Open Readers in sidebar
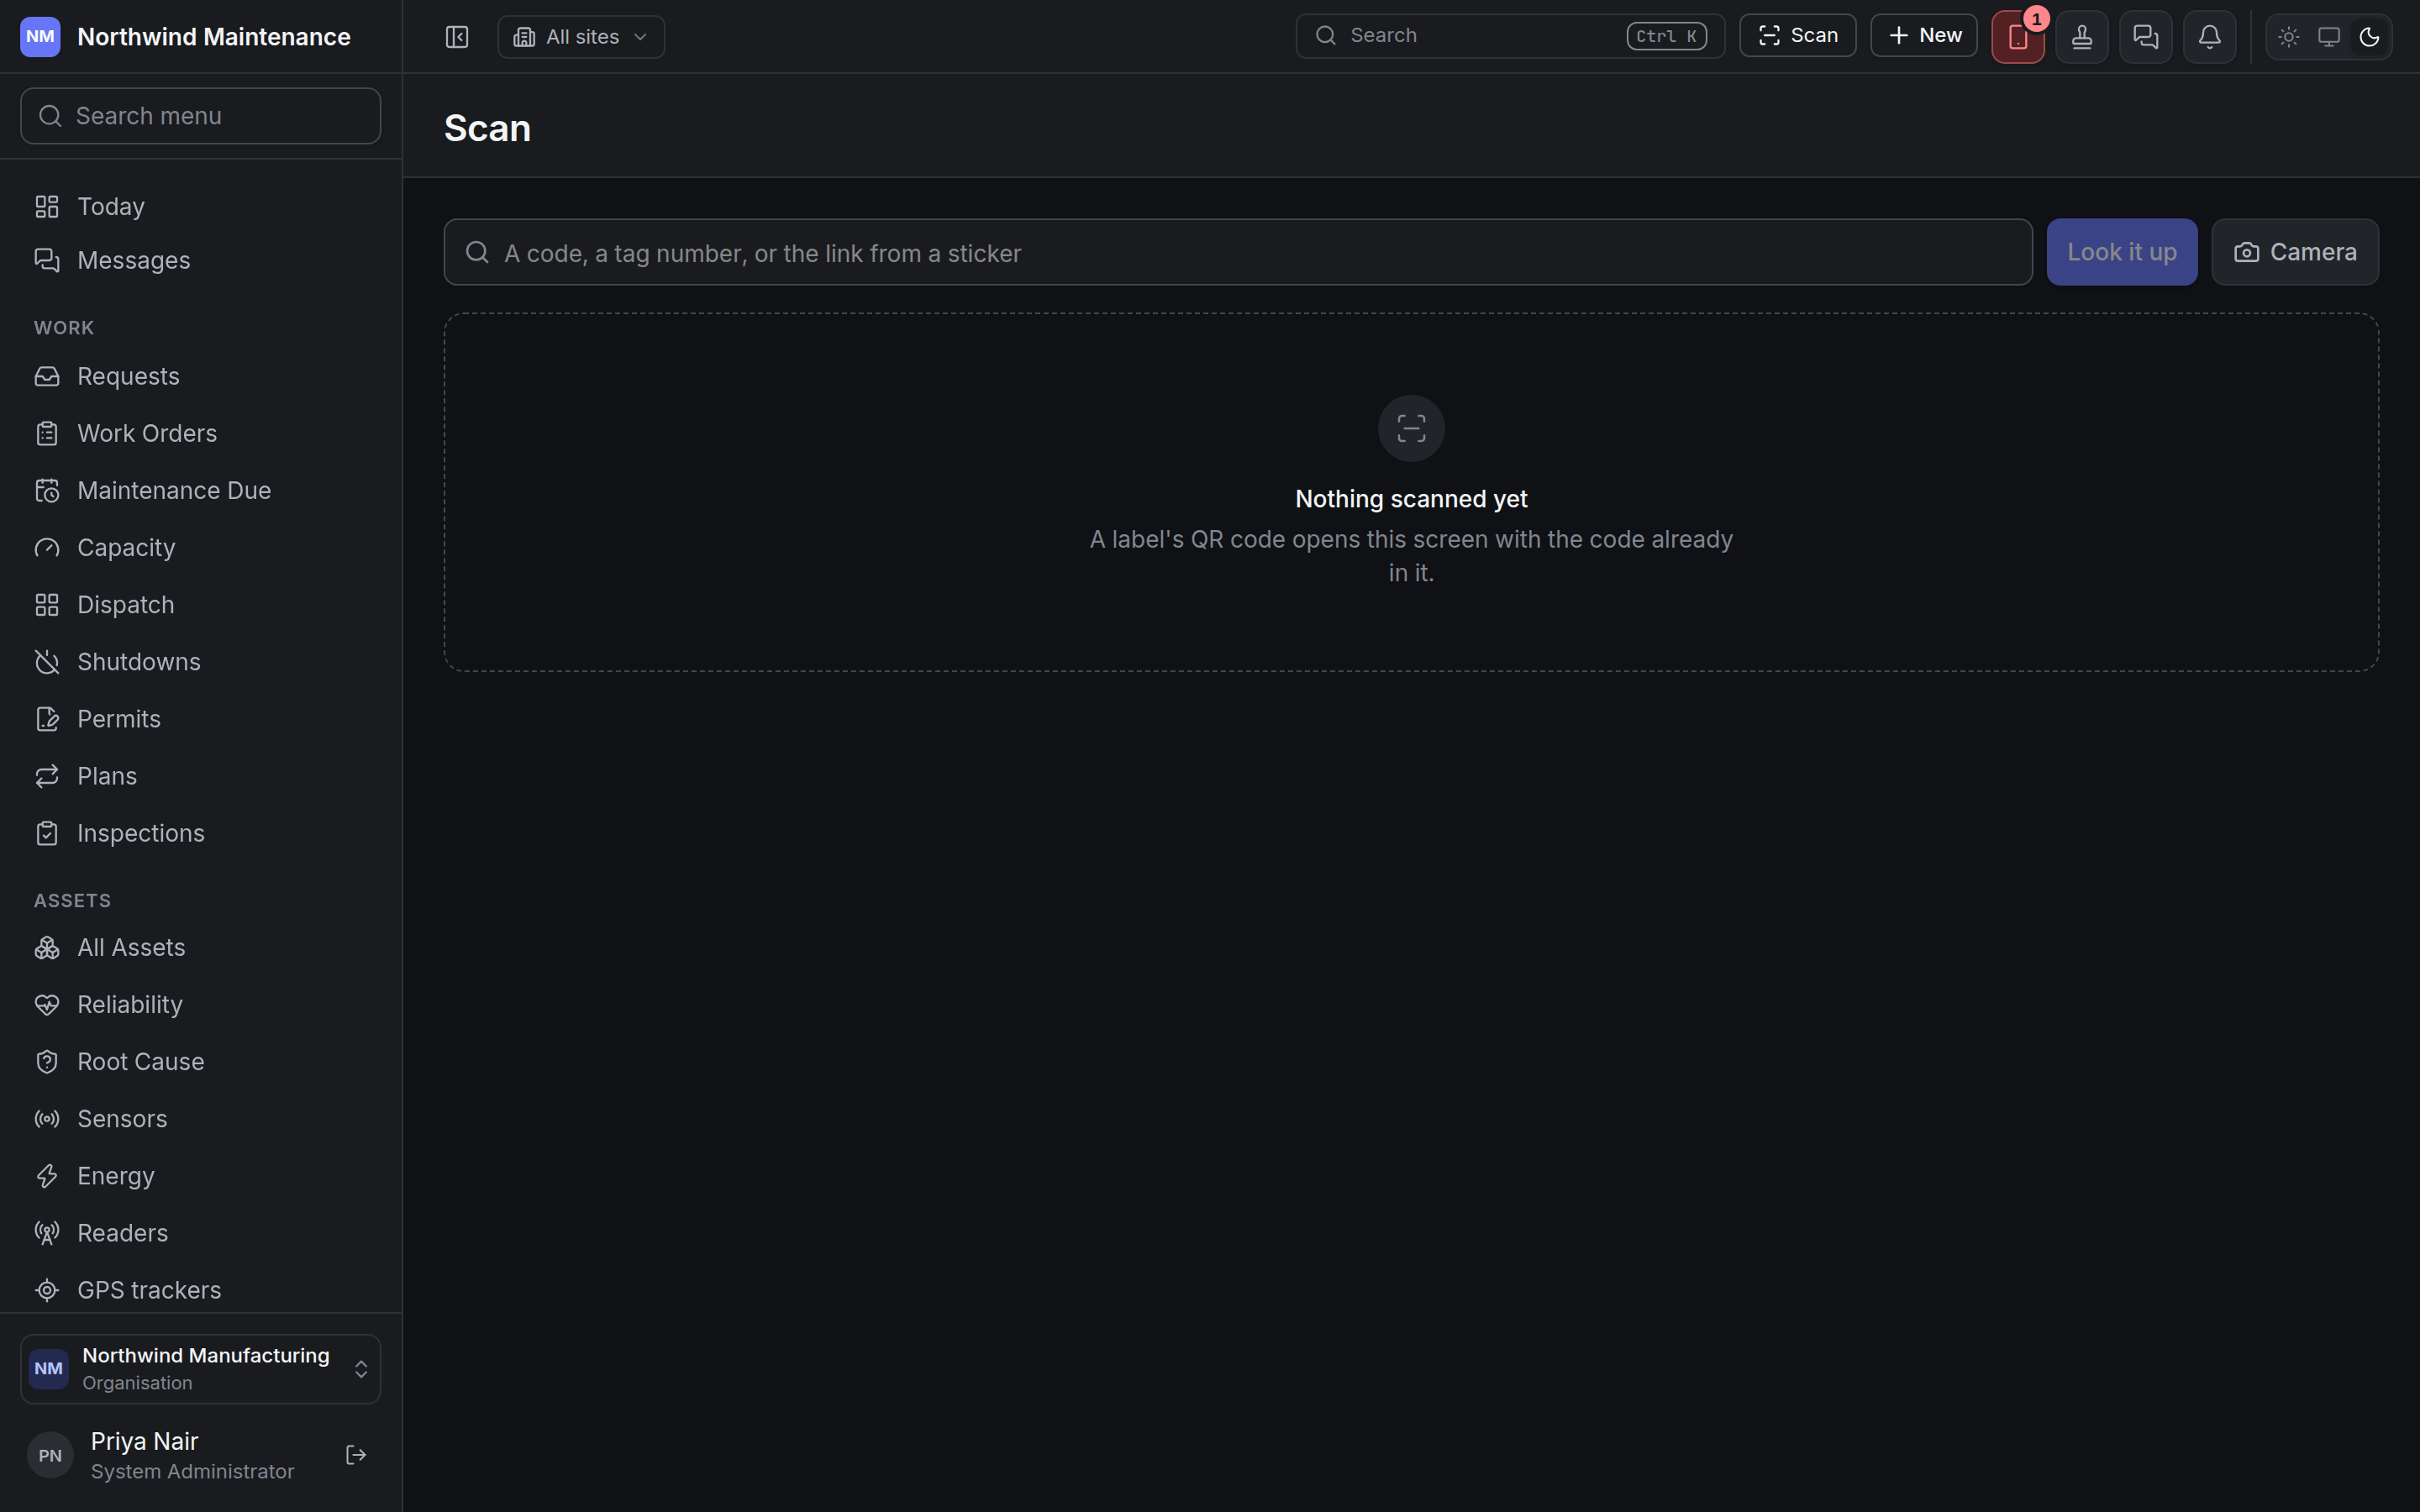Image resolution: width=2420 pixels, height=1512 pixels. 201,1232
